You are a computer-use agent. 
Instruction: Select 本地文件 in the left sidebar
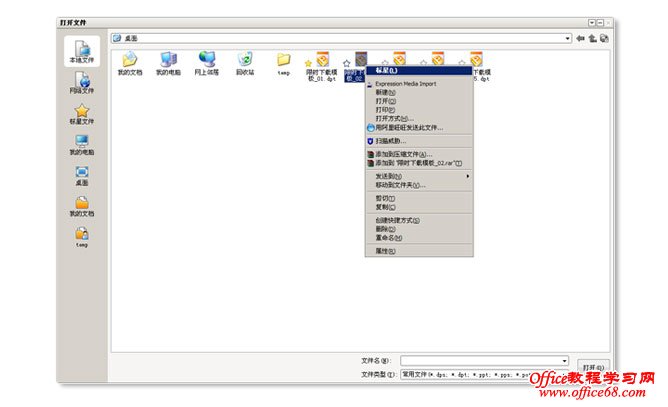(x=82, y=51)
